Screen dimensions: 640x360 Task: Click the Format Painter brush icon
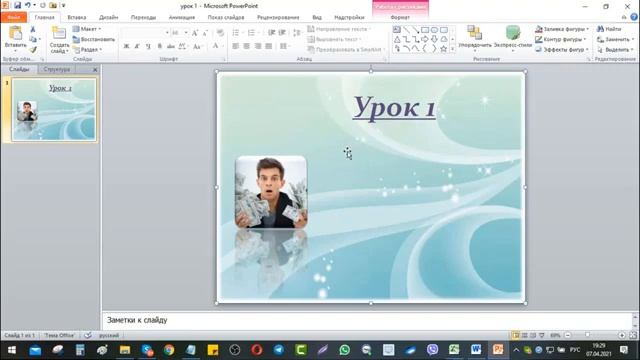click(x=33, y=50)
